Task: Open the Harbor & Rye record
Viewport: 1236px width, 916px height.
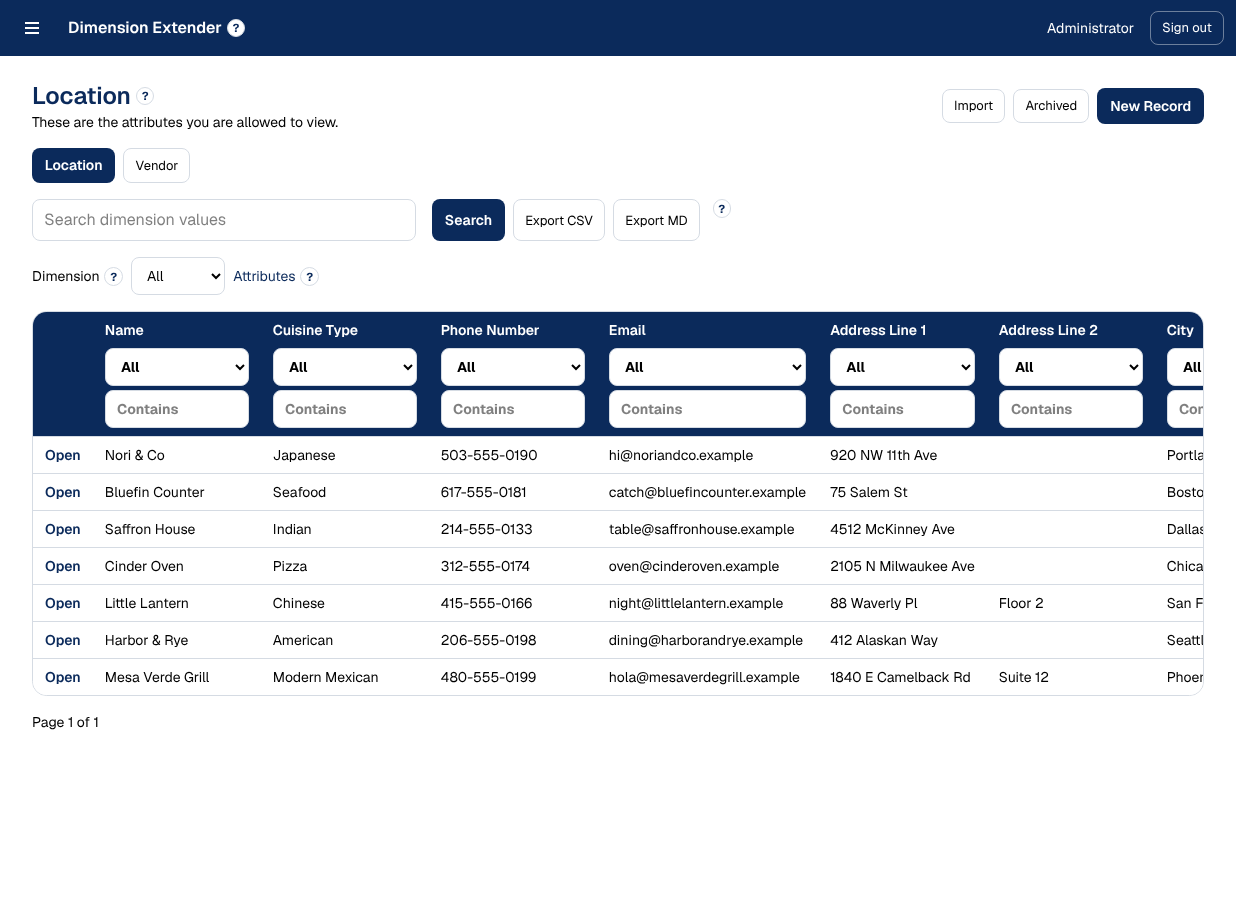Action: pos(62,640)
